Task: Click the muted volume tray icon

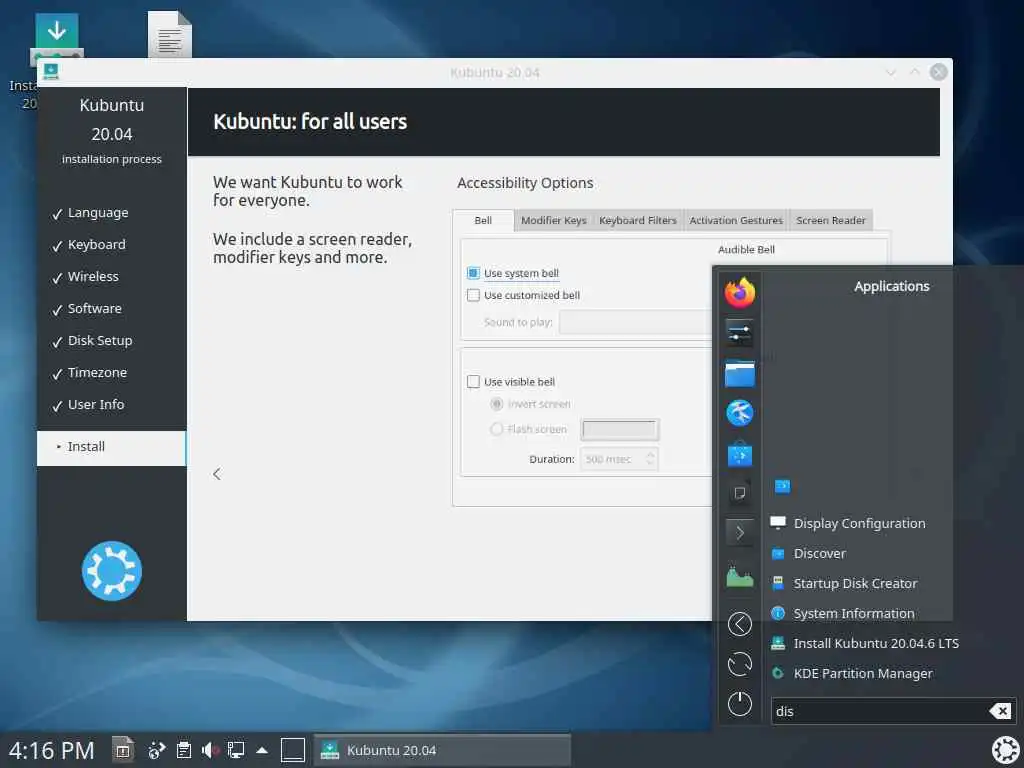Action: point(210,750)
